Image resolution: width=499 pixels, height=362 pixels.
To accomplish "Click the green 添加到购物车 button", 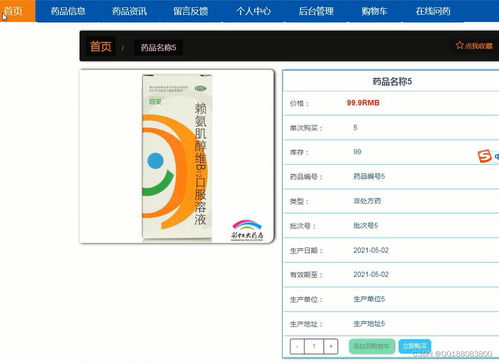I will 372,346.
